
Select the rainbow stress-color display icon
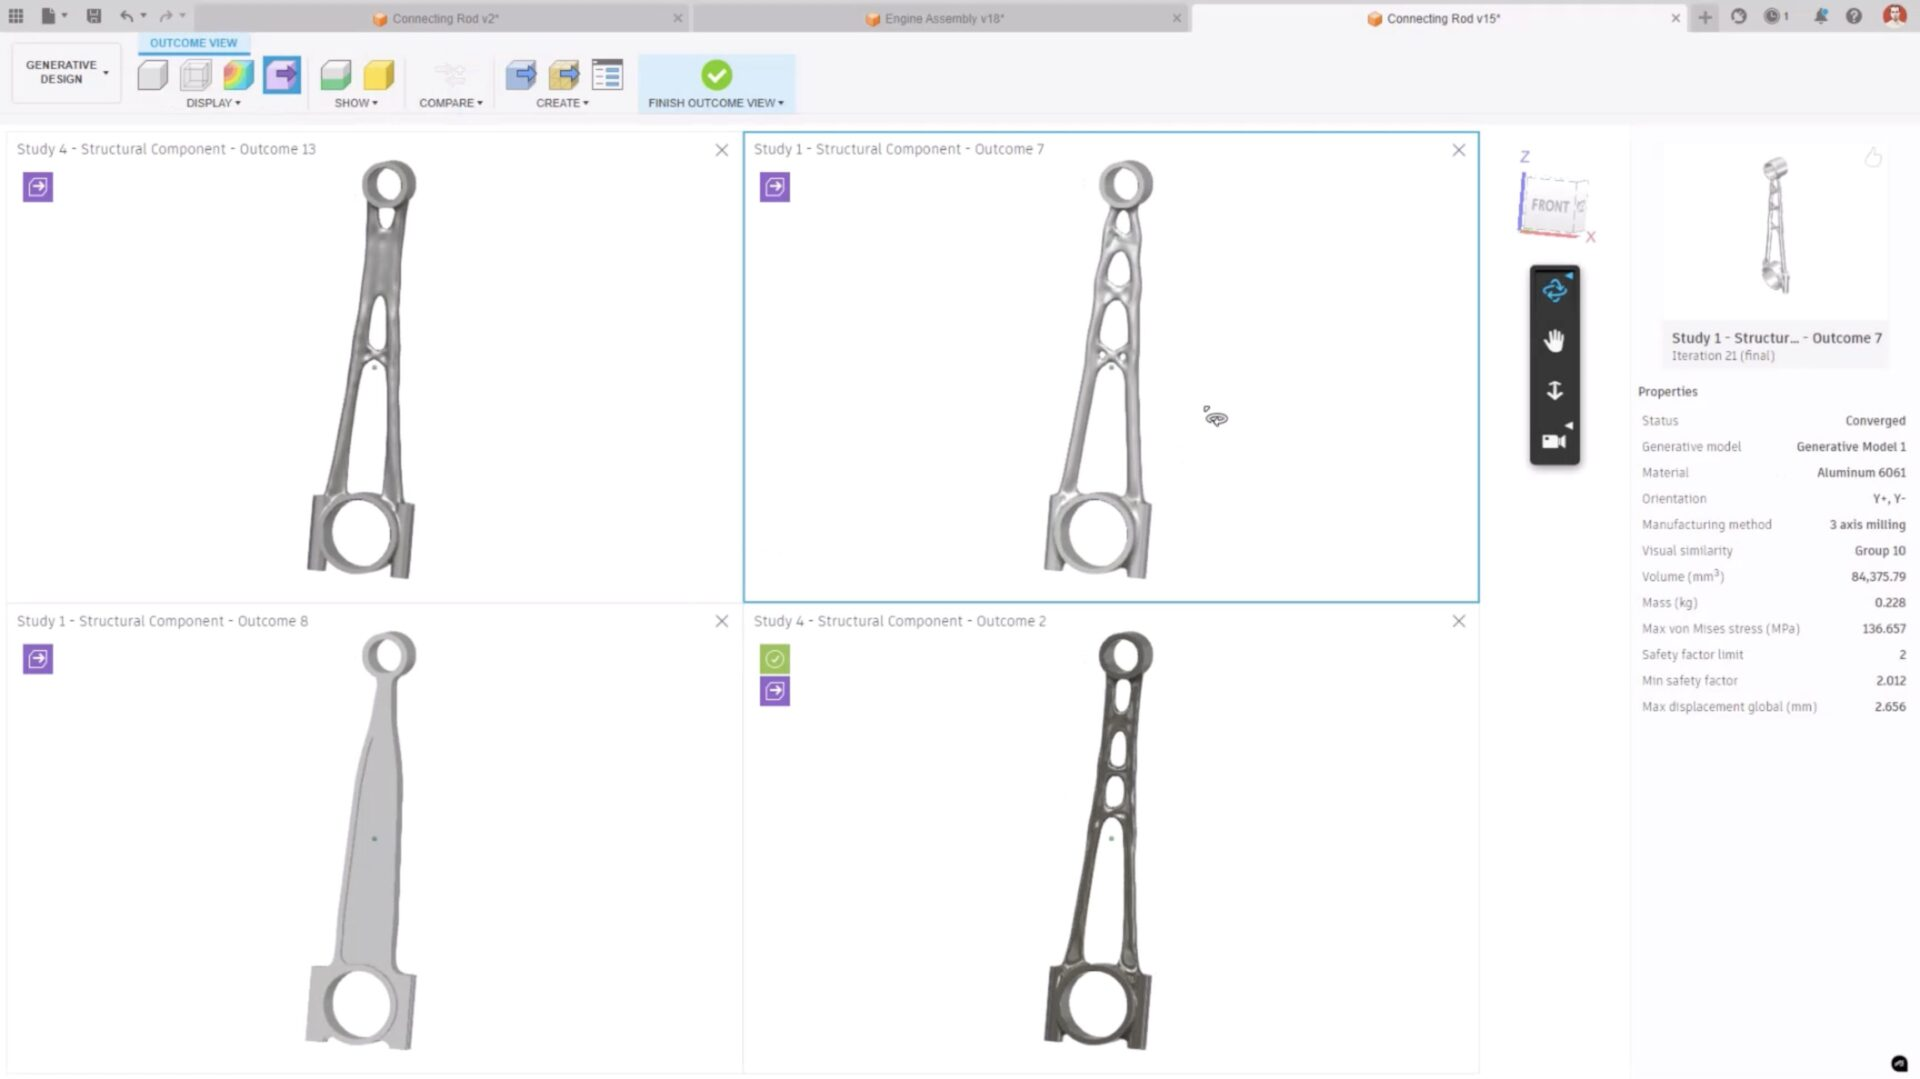point(237,75)
